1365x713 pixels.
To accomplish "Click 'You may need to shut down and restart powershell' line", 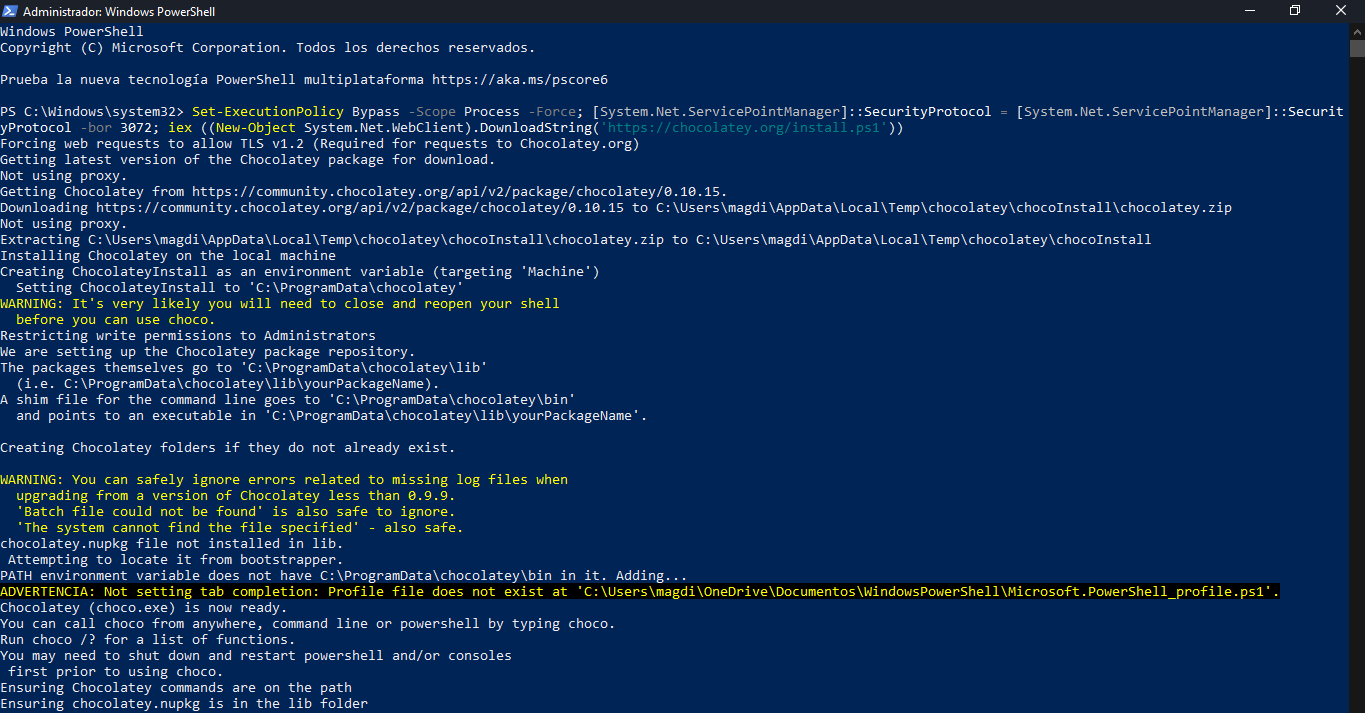I will coord(256,656).
